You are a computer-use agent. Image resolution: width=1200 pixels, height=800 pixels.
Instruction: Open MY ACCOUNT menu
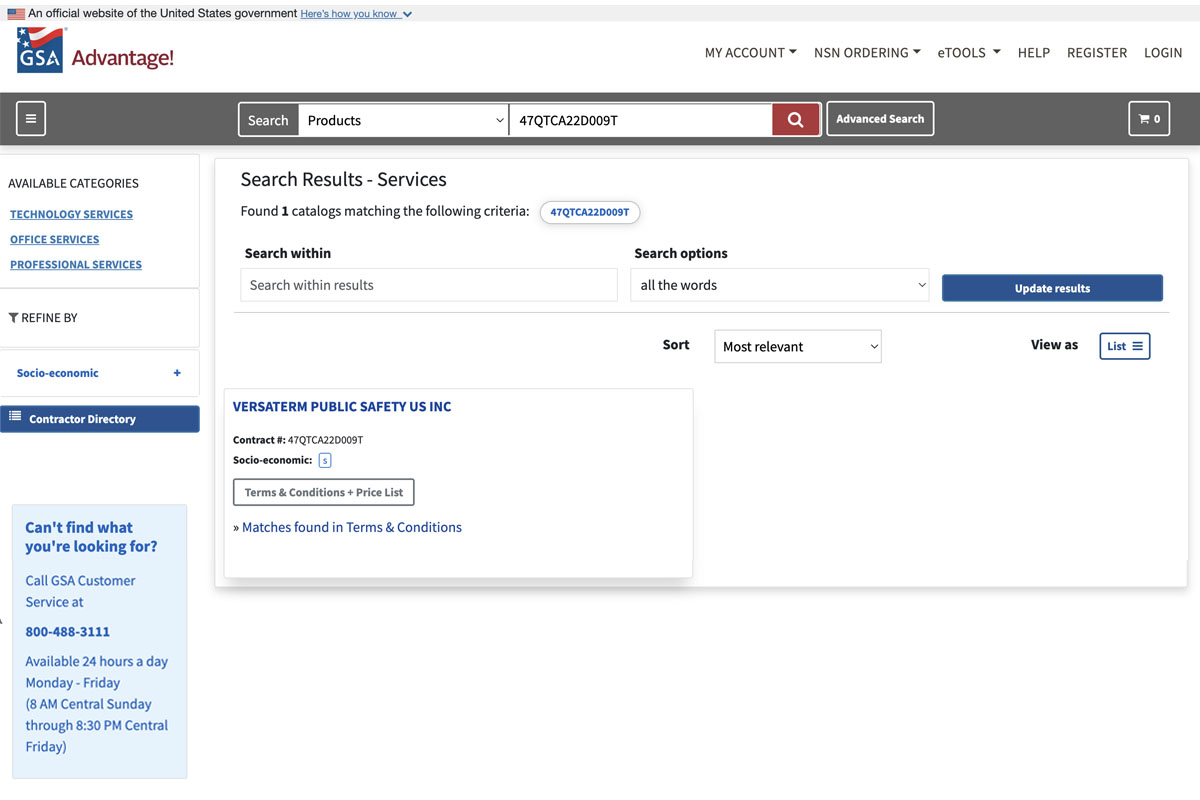(750, 53)
